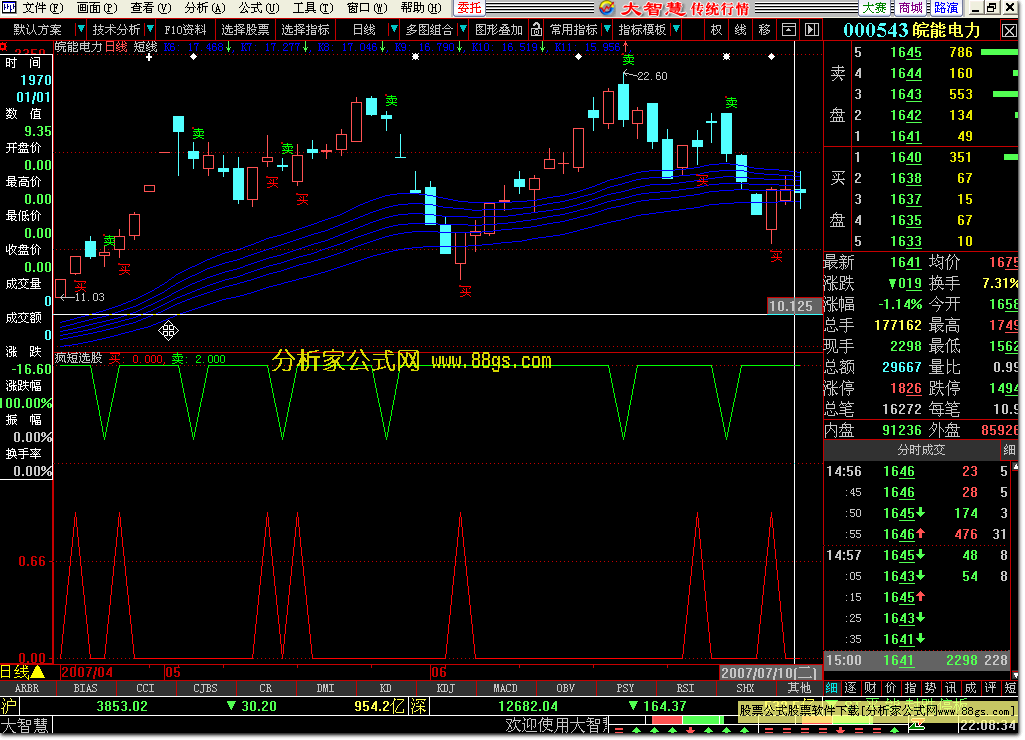Click the 大智慧 status bar logo
The image size is (1025, 740).
coord(25,725)
